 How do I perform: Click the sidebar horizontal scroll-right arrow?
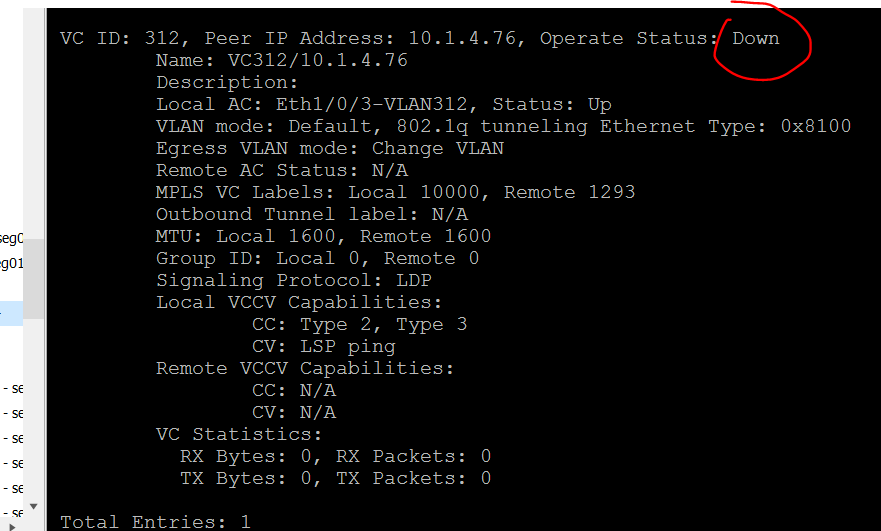pyautogui.click(x=12, y=527)
